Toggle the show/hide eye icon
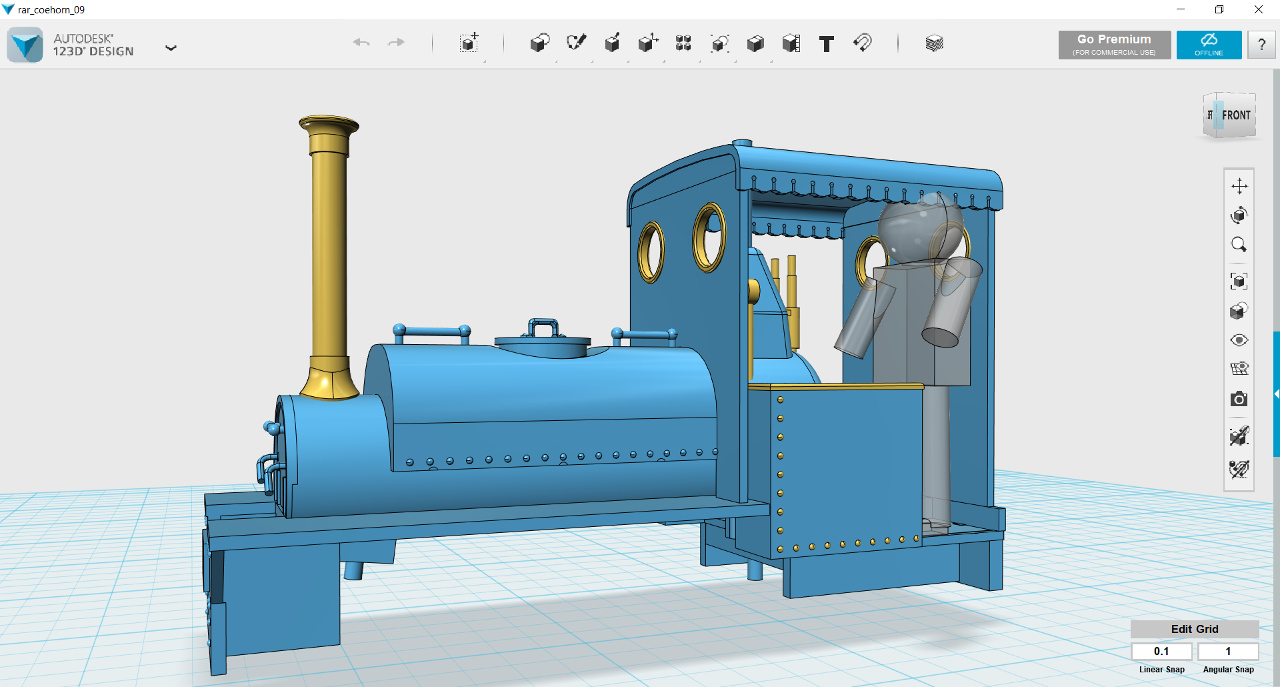Screen dimensions: 1280x687 coord(1239,340)
